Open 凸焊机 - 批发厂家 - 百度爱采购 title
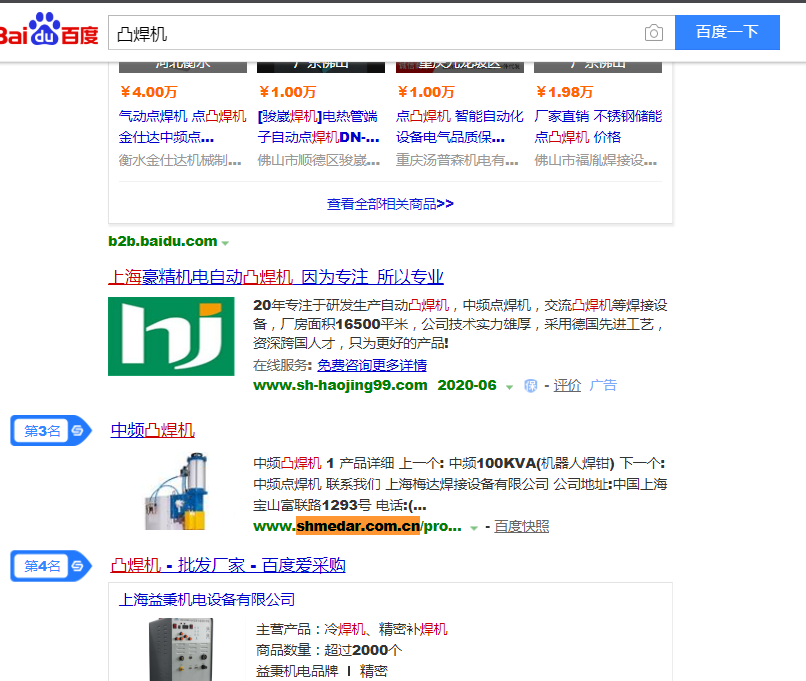This screenshot has height=681, width=806. point(228,565)
